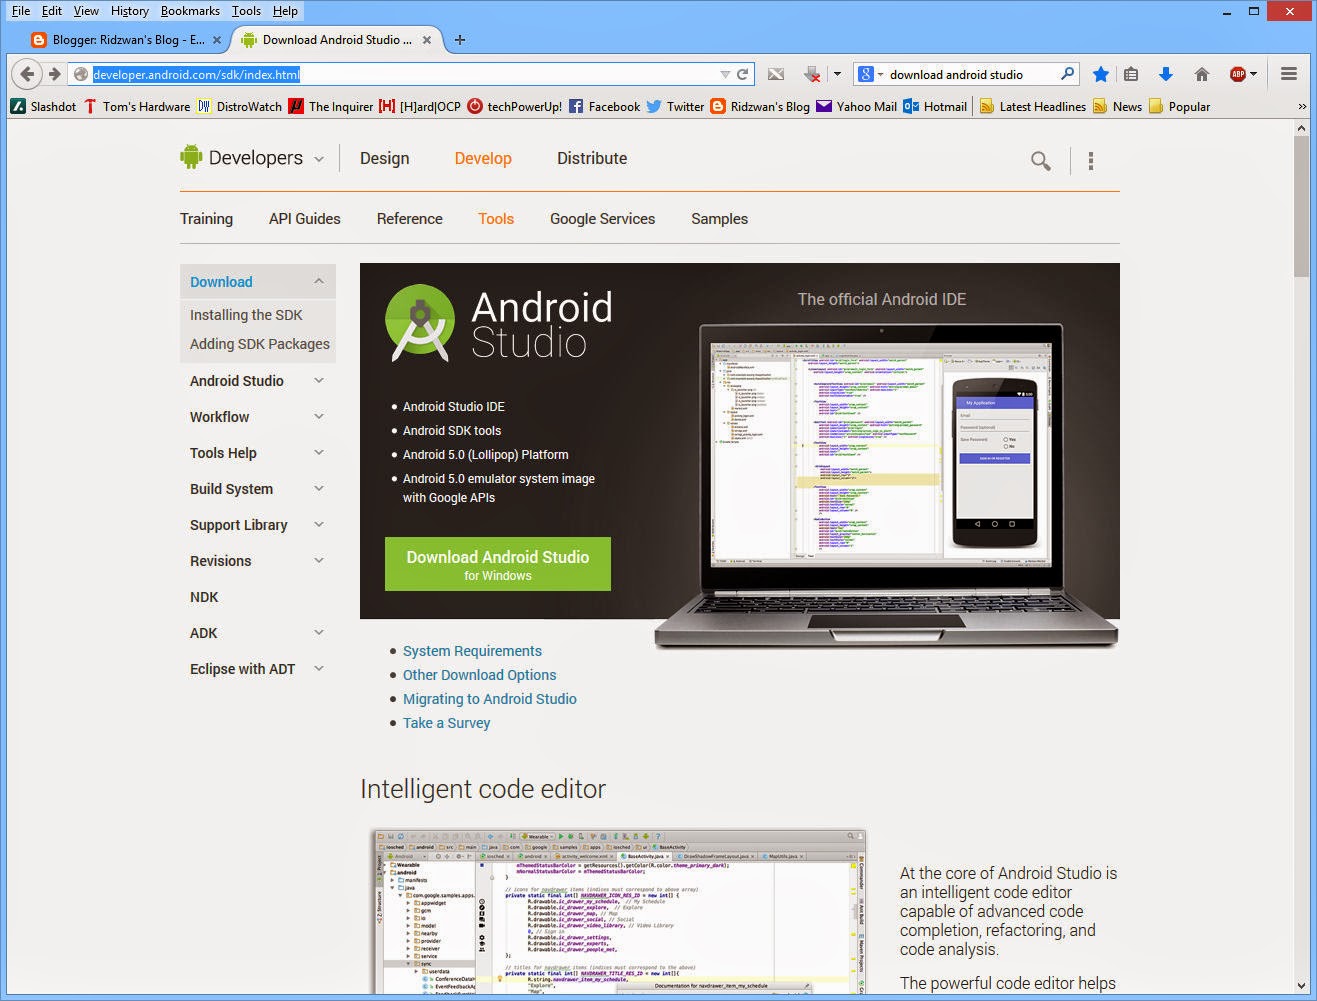Close the Download Android Studio tab
This screenshot has width=1317, height=1001.
(427, 40)
